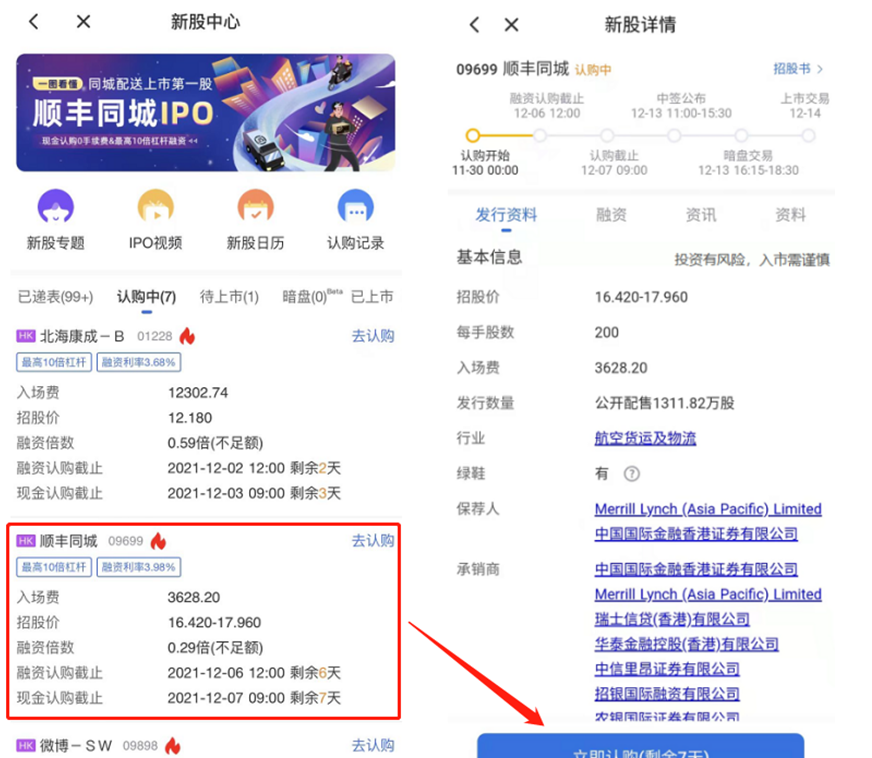Tap 最高10倍杠杆 tag under 北海康成-B
This screenshot has width=872, height=758.
(54, 363)
